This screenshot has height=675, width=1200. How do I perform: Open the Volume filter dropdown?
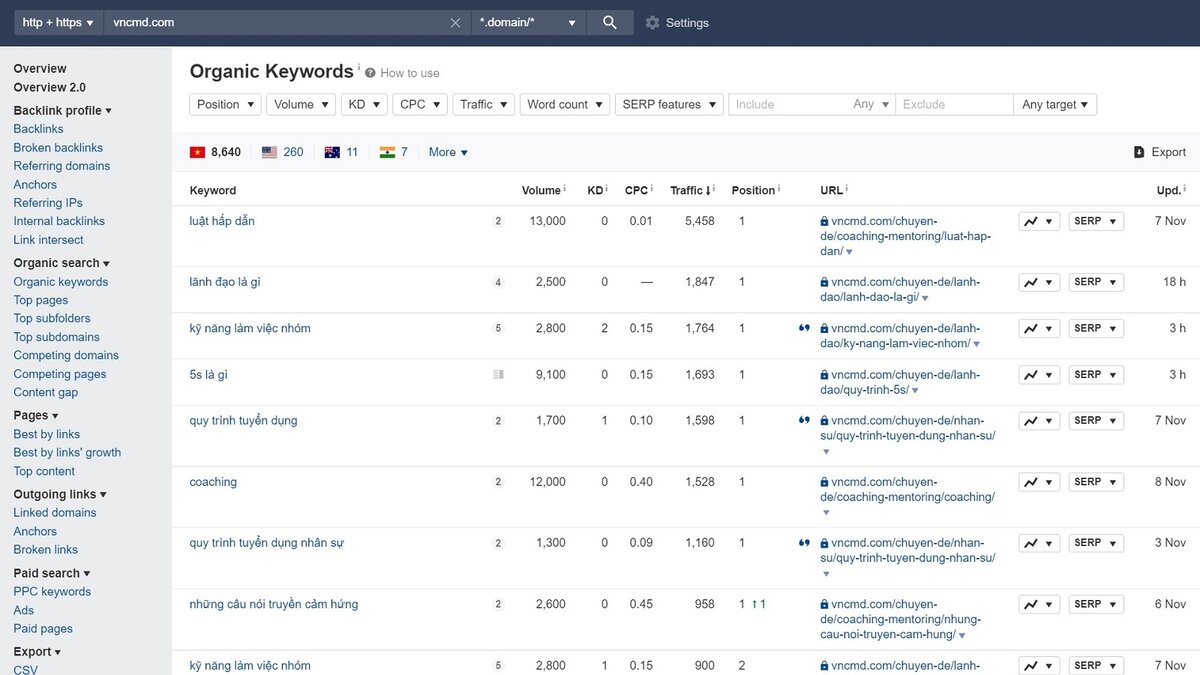tap(302, 104)
